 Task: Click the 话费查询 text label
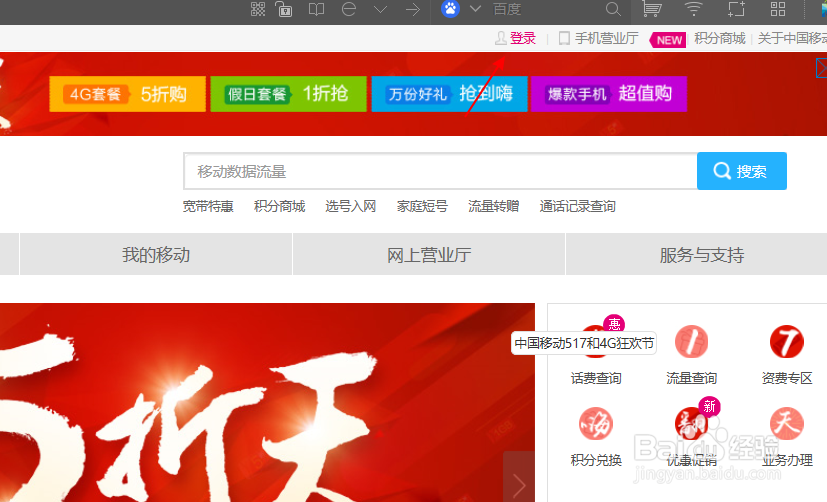click(596, 378)
